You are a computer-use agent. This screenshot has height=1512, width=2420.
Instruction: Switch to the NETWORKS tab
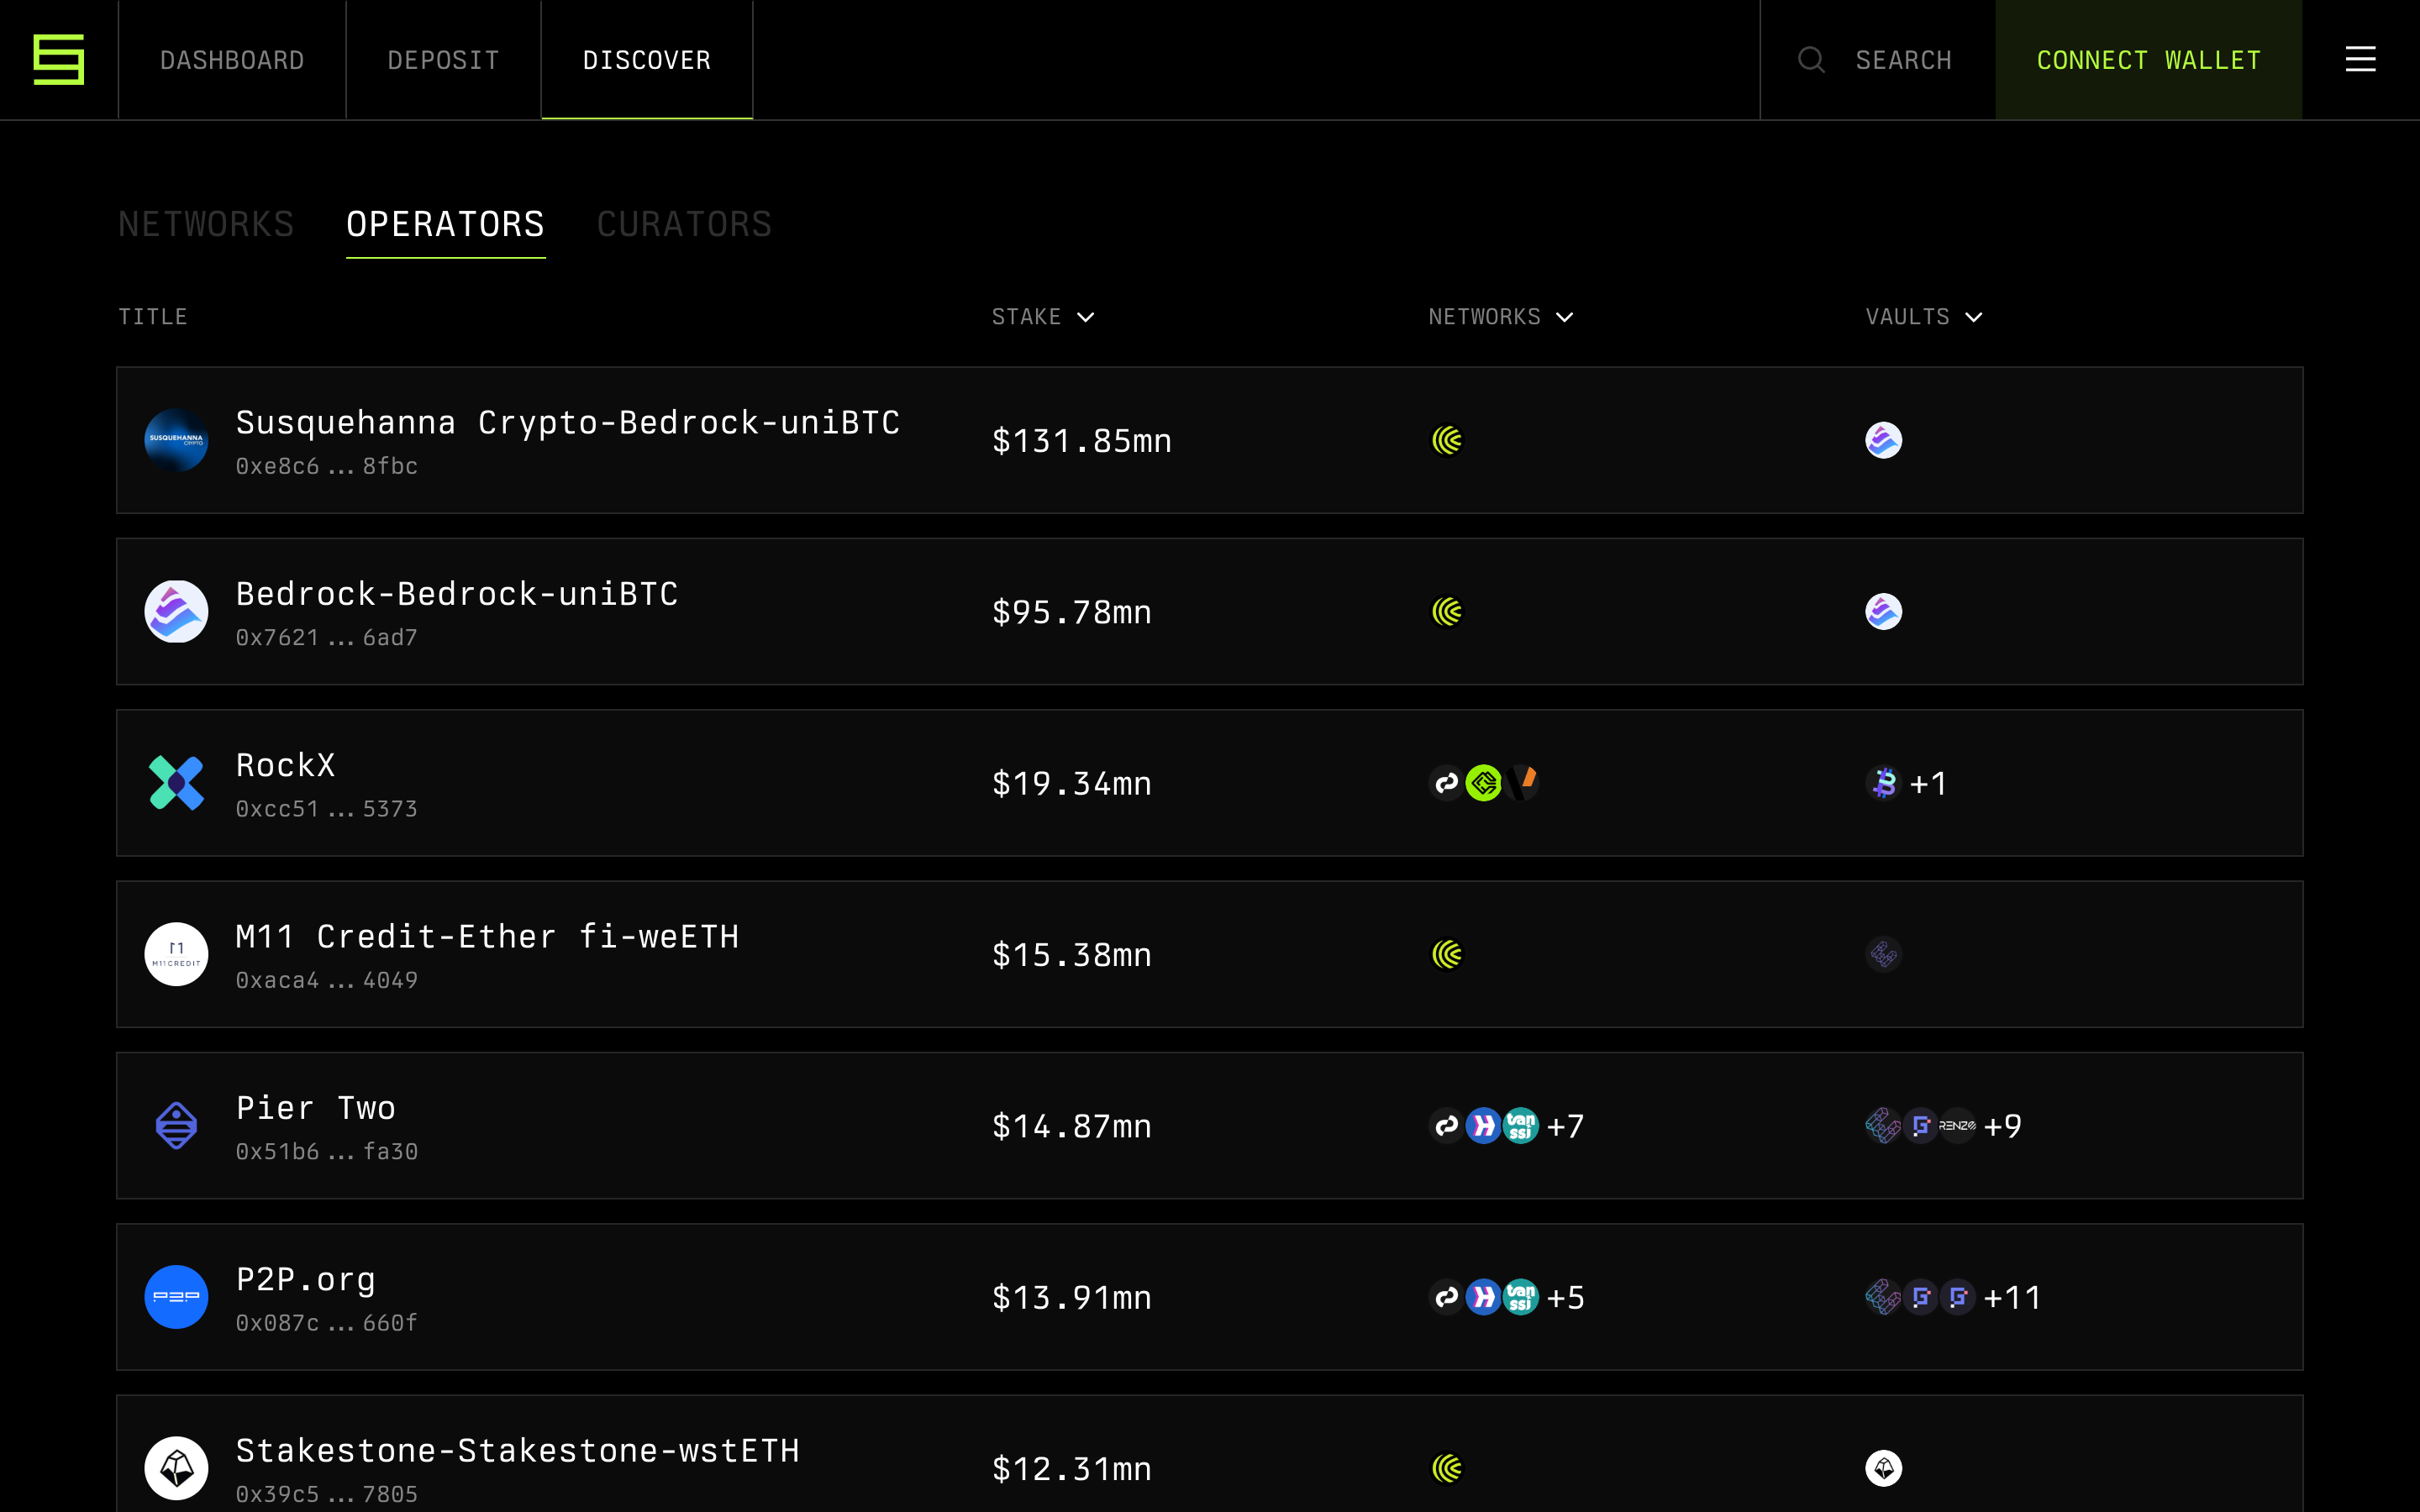click(x=206, y=224)
